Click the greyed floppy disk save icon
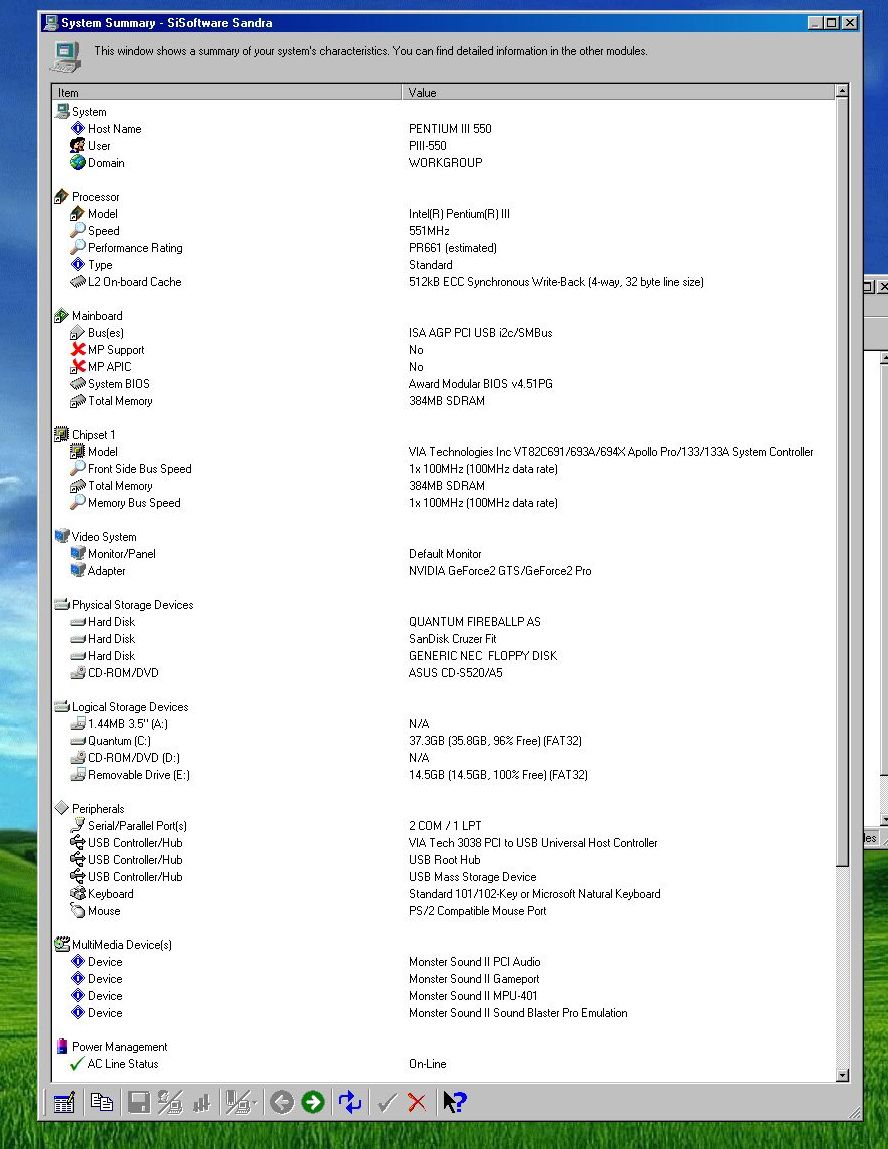888x1149 pixels. point(138,1102)
